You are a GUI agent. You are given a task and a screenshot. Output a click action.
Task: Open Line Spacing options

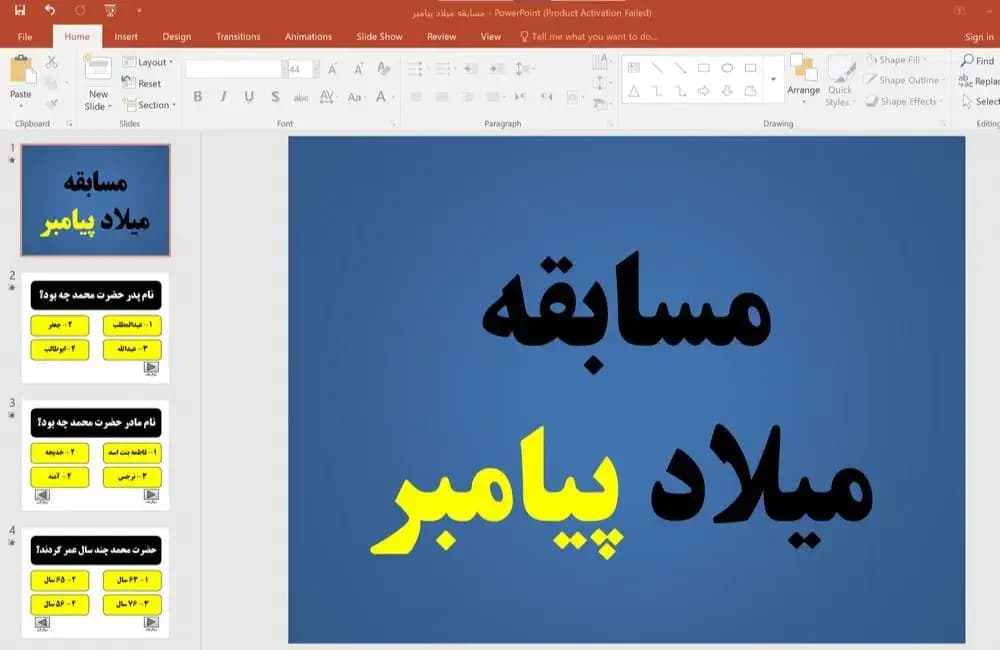click(x=524, y=68)
